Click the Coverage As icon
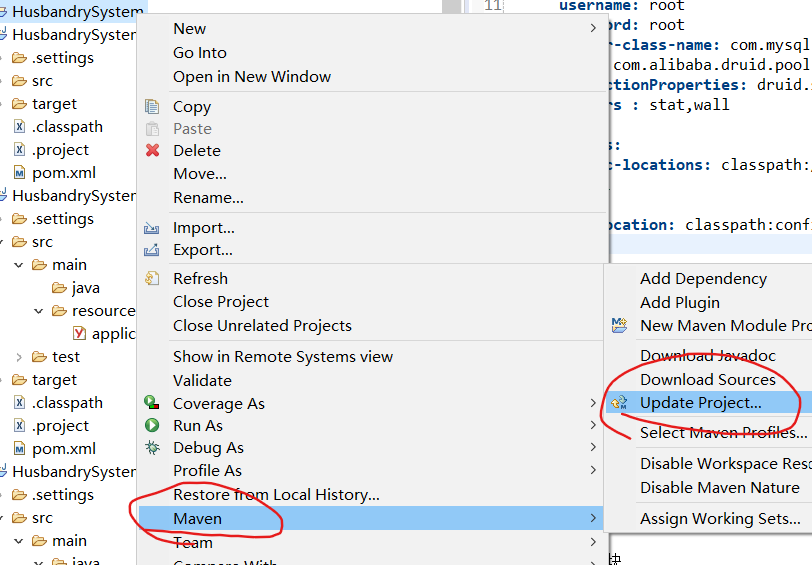The width and height of the screenshot is (812, 565). click(x=151, y=402)
